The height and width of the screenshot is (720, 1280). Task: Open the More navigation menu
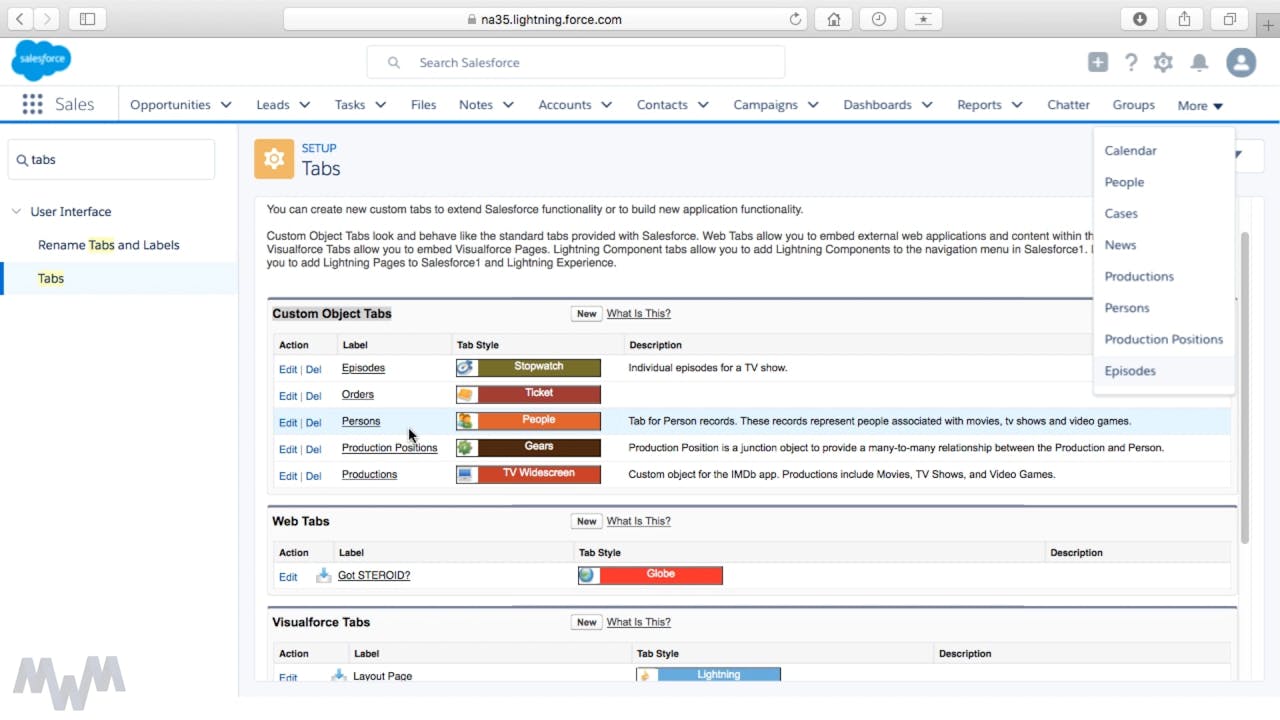pos(1200,105)
